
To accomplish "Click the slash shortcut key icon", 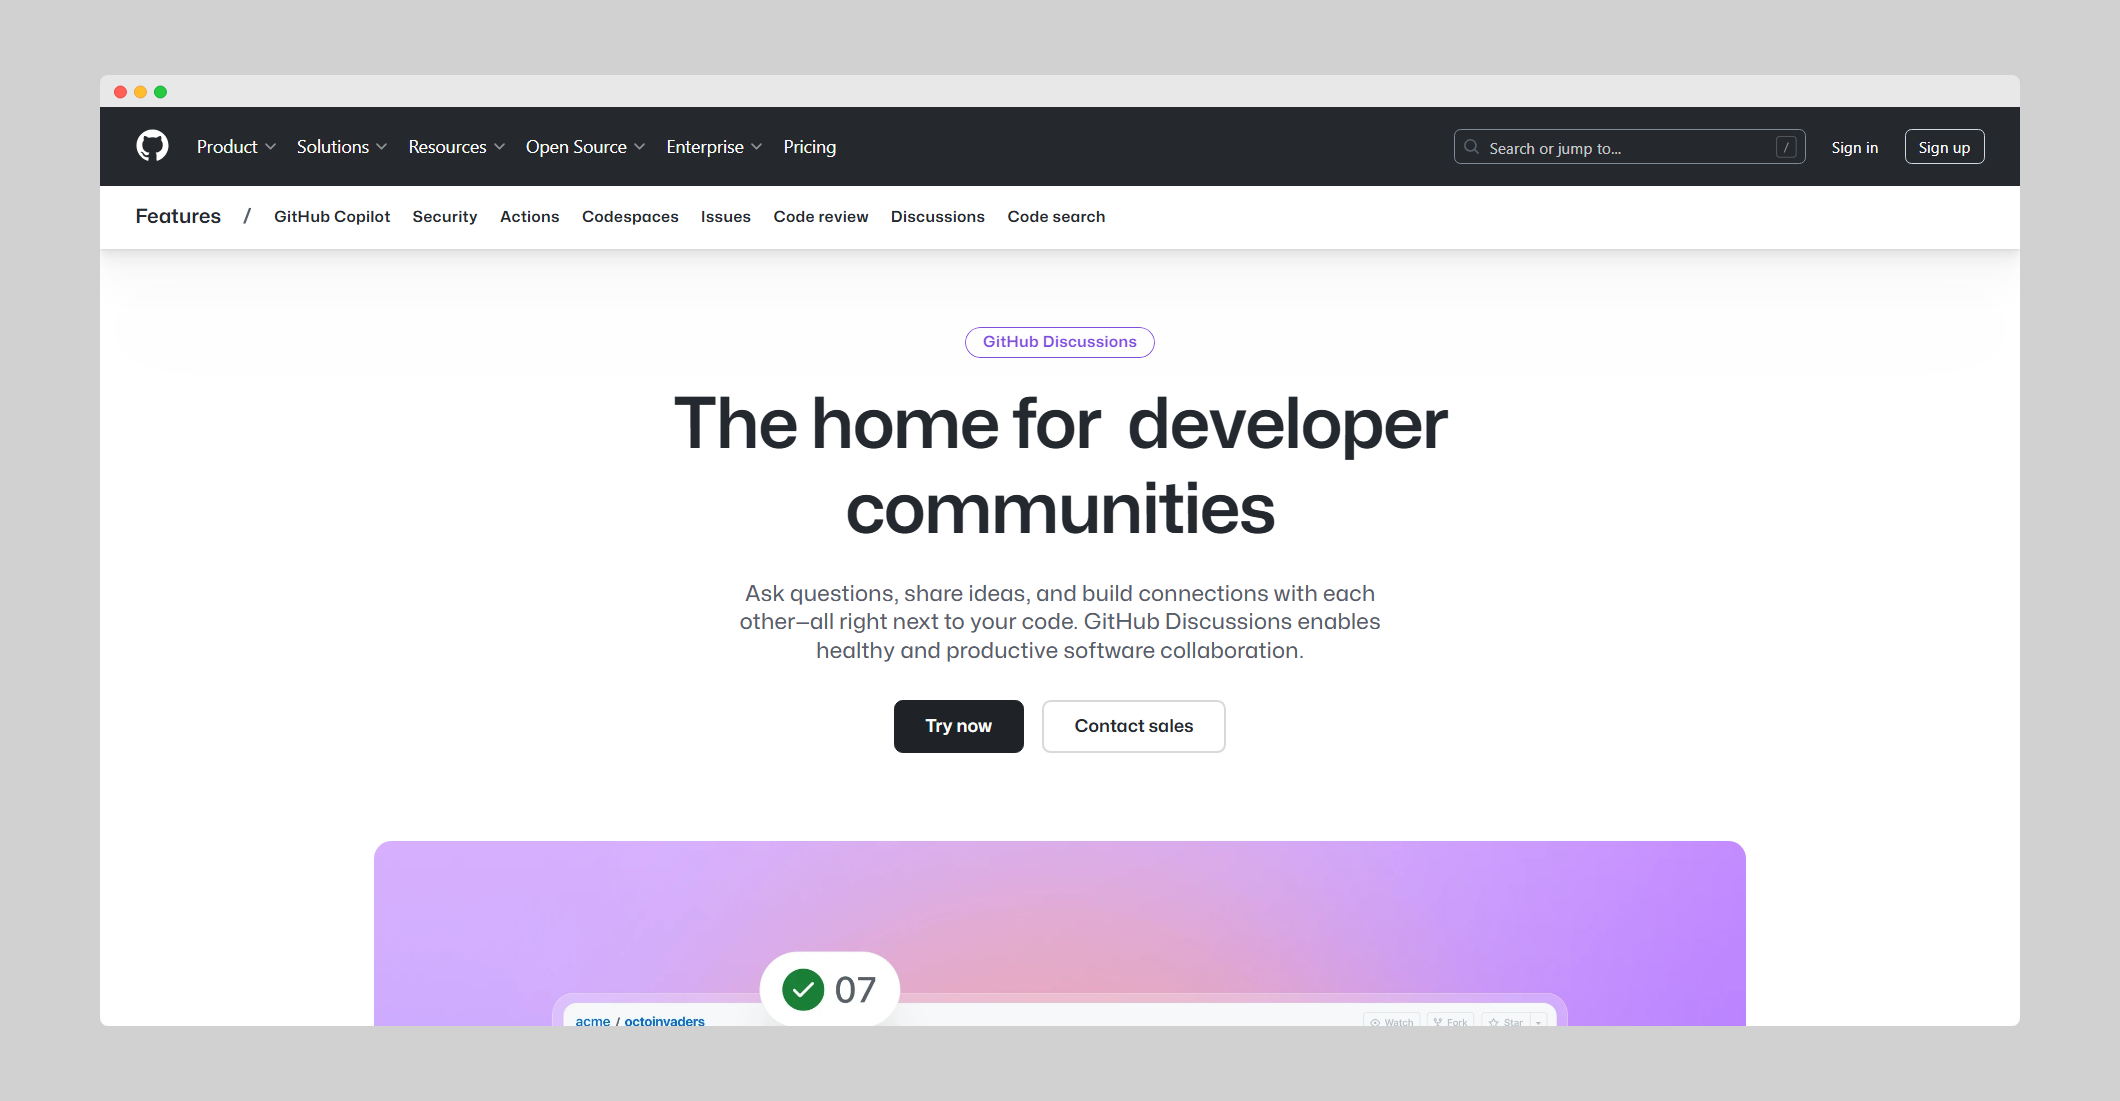I will 1786,147.
